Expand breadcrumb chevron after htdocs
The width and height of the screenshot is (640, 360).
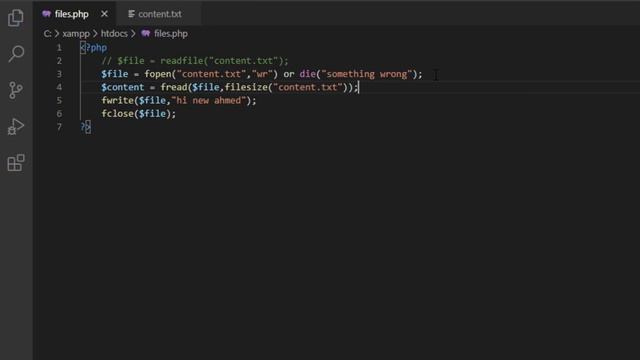[x=133, y=33]
